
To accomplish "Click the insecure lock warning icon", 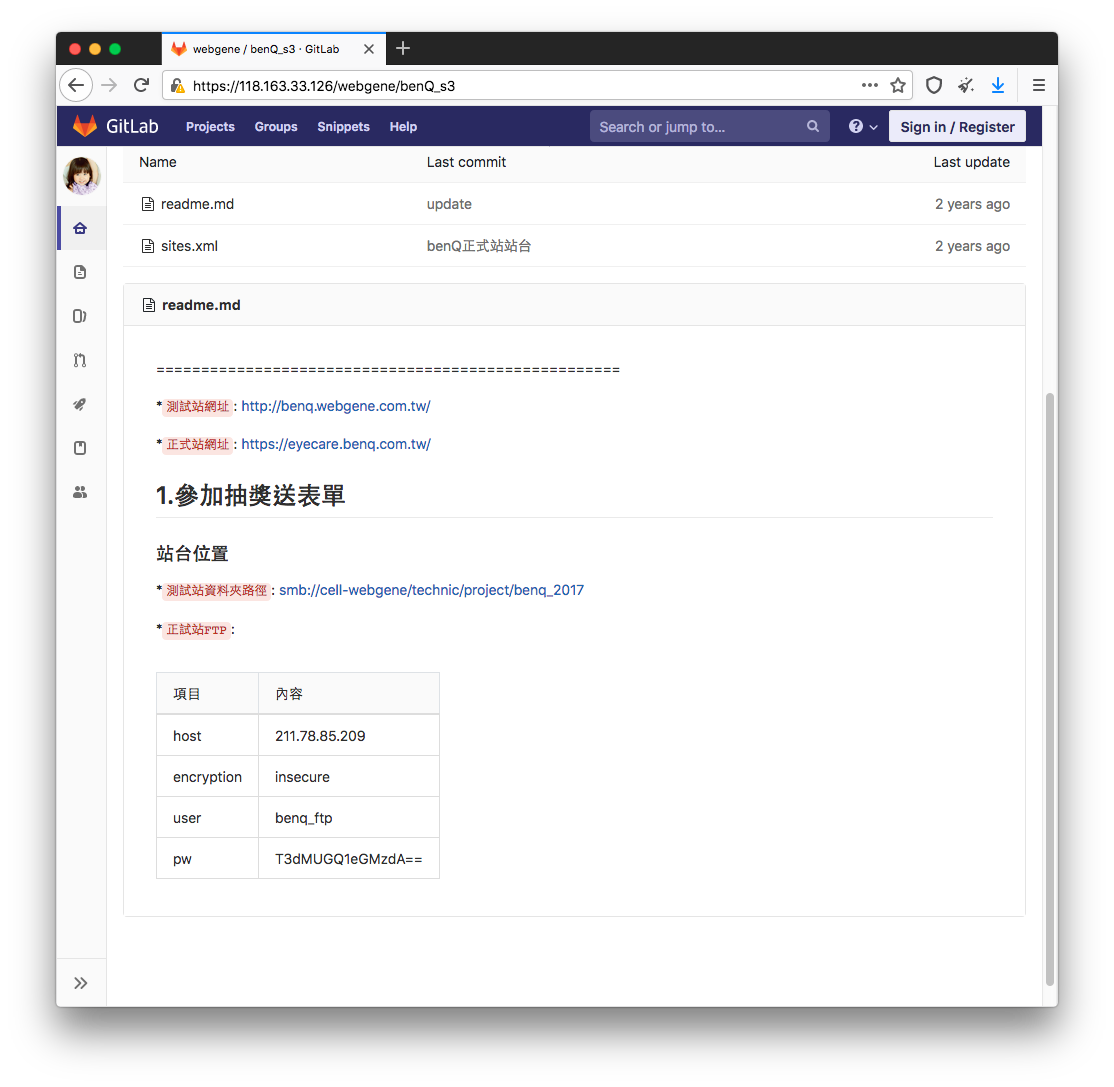I will 178,86.
